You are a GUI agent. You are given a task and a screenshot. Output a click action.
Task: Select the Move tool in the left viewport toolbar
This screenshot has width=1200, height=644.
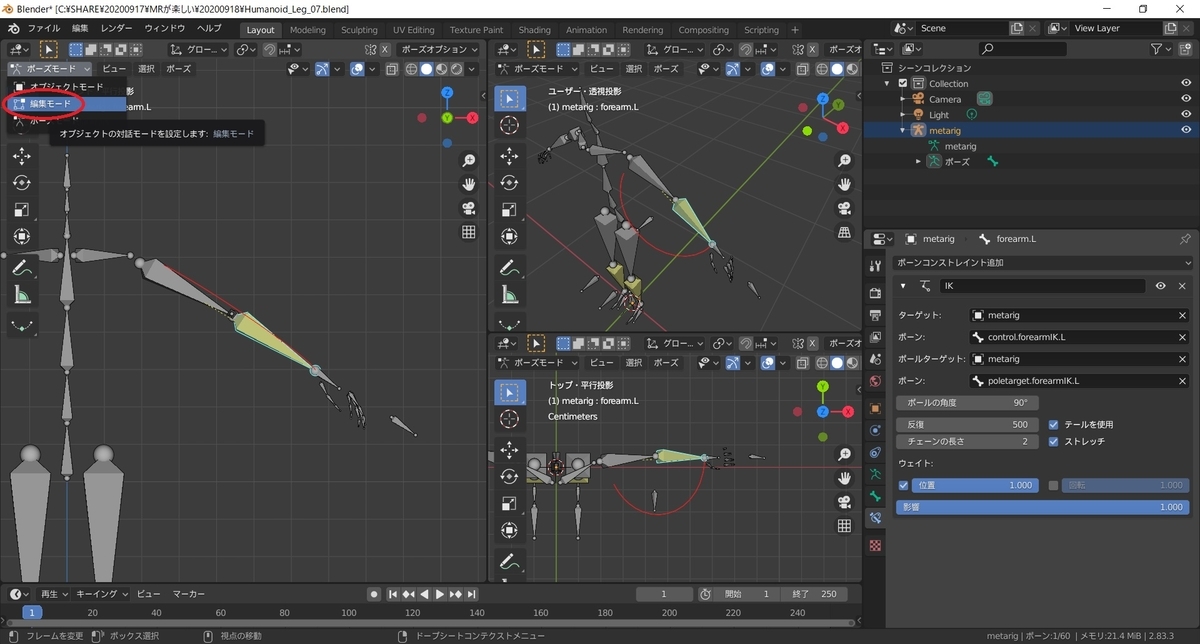[x=22, y=156]
